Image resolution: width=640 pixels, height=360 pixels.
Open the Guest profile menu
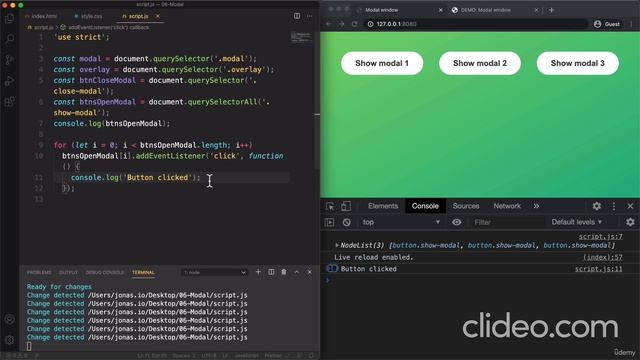(607, 24)
